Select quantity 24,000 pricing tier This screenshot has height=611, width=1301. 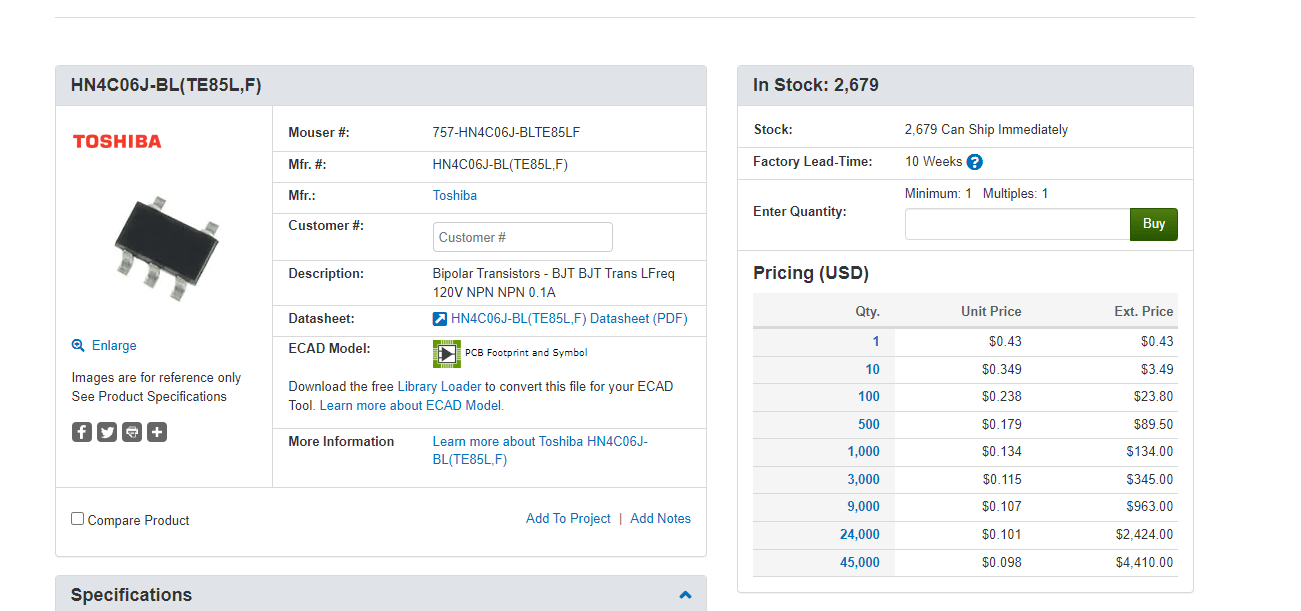click(860, 535)
